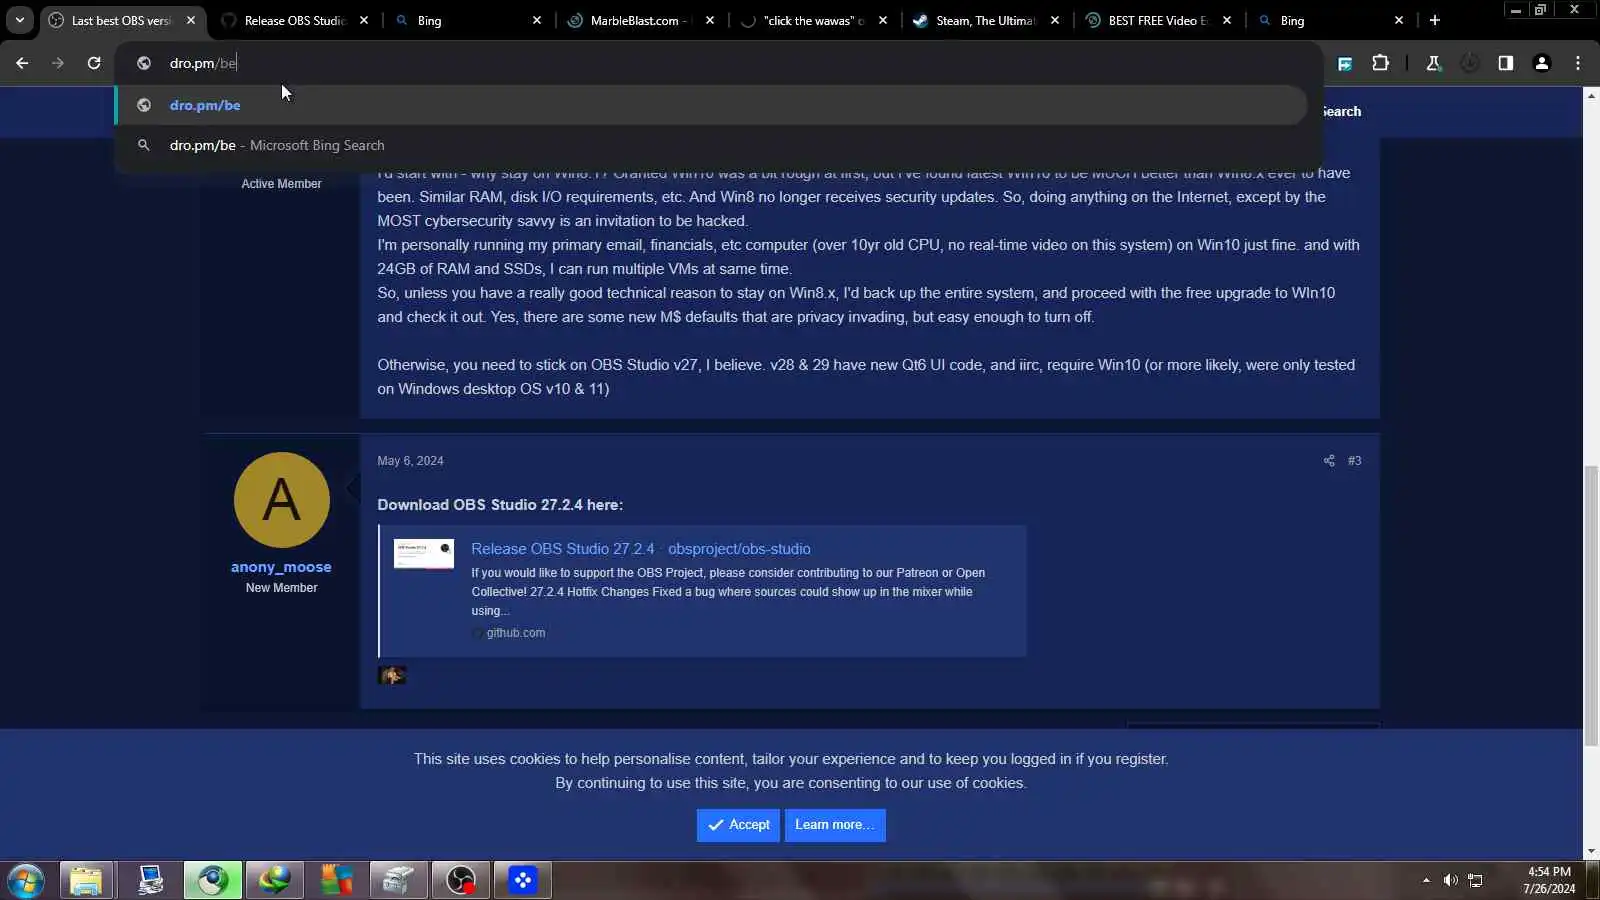
Task: Close the Release OBS Studio tab
Action: pyautogui.click(x=364, y=20)
